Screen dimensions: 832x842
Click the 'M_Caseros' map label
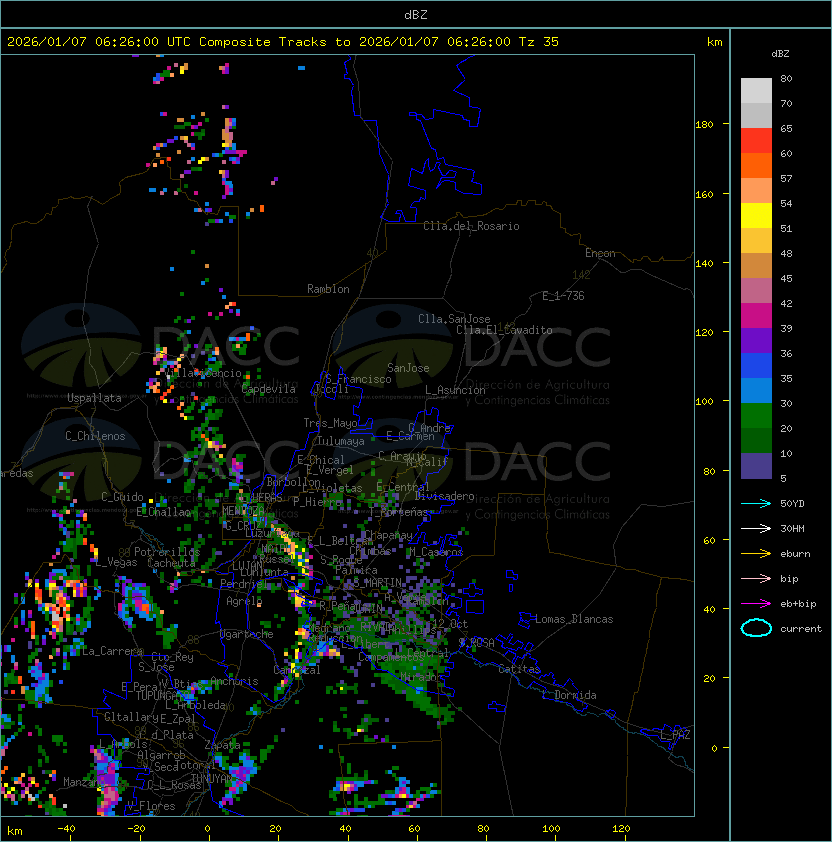tap(436, 552)
